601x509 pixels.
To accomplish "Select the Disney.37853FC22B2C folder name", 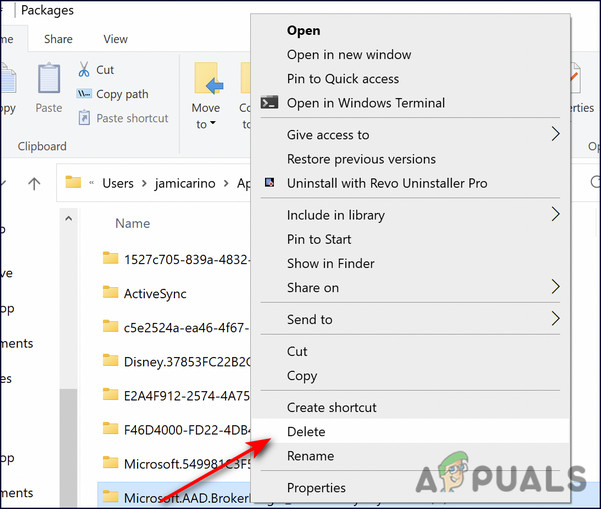I will click(x=187, y=362).
